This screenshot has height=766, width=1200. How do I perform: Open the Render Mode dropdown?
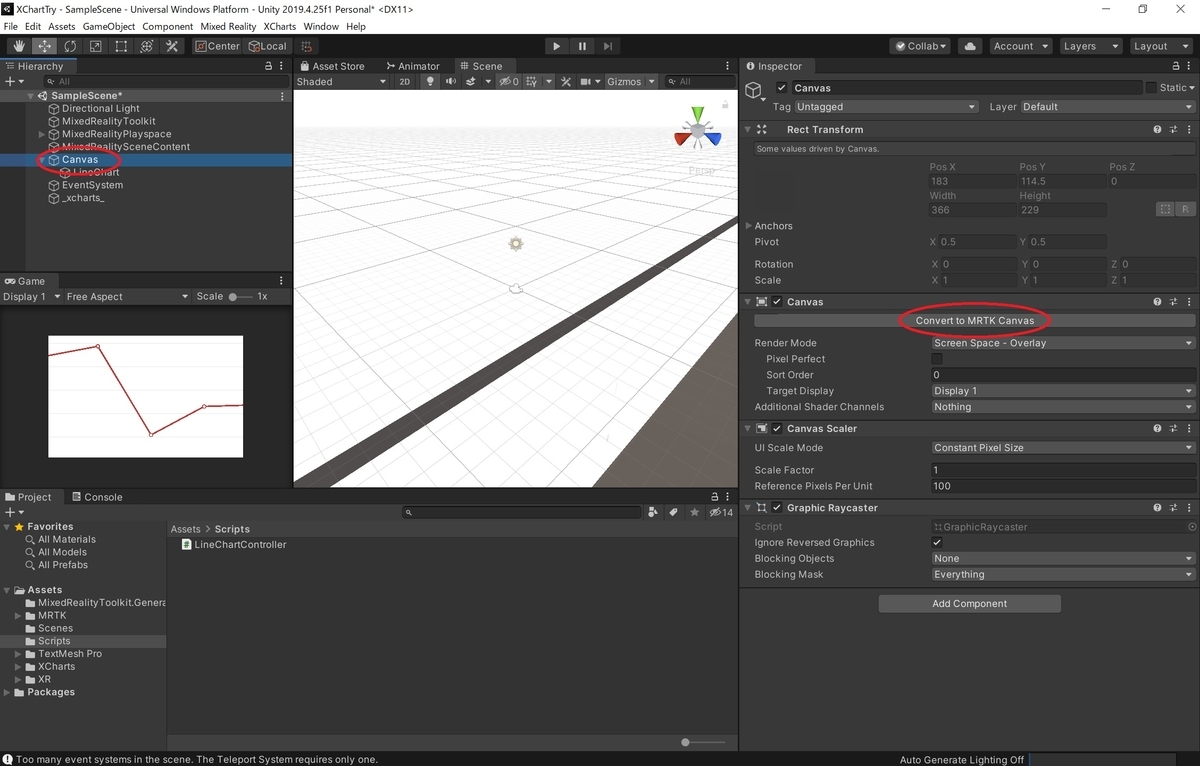[x=1062, y=342]
